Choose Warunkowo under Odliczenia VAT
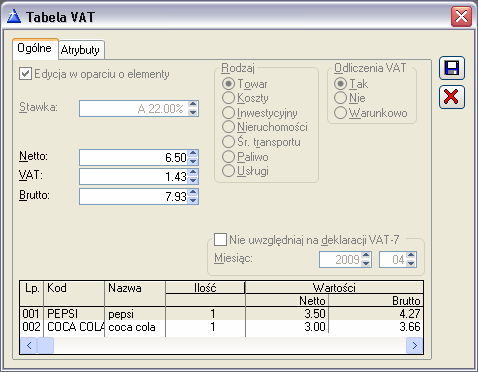The height and width of the screenshot is (372, 478). (340, 113)
